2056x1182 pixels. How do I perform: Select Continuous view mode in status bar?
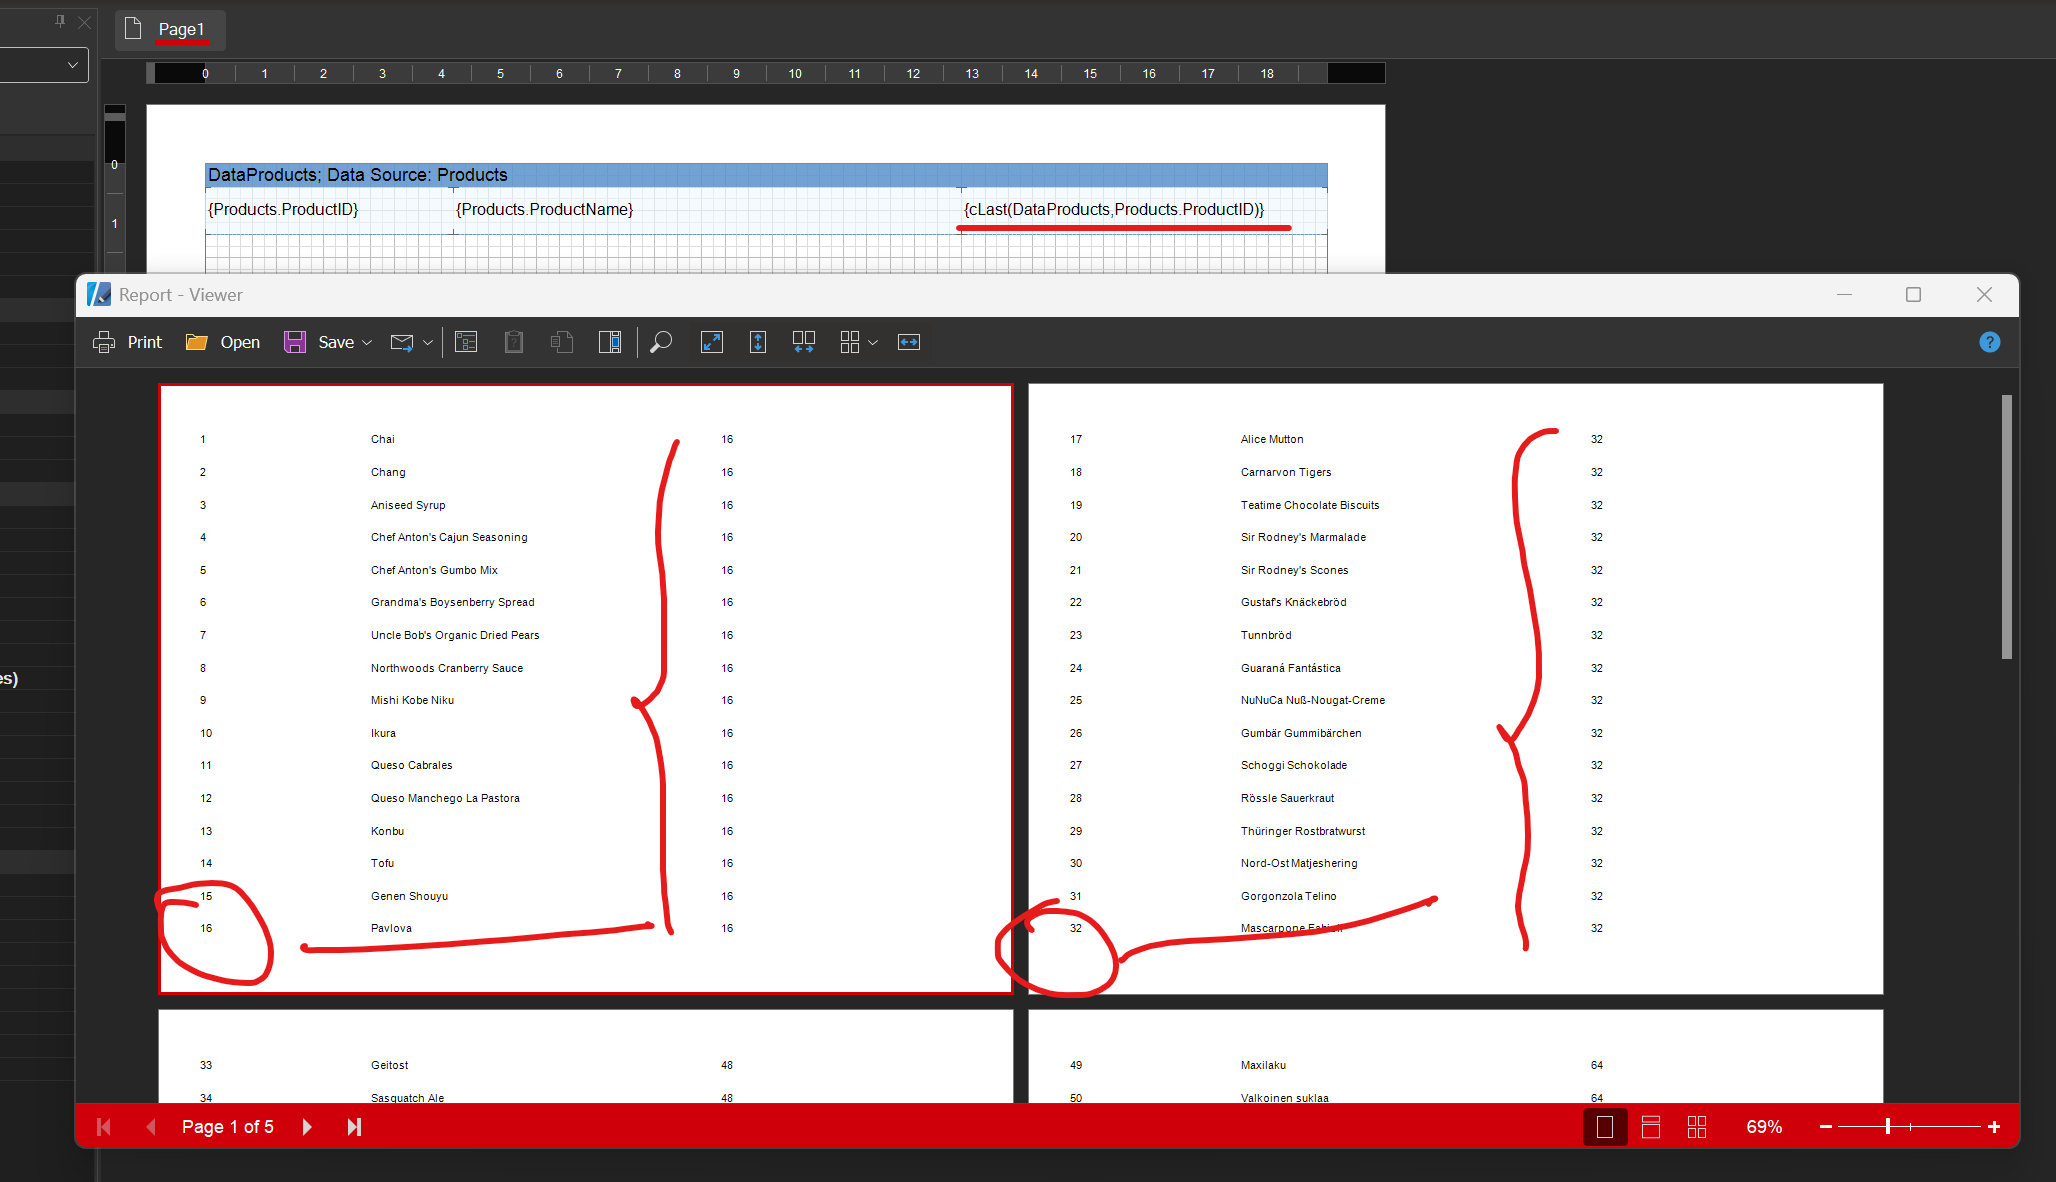(1651, 1127)
